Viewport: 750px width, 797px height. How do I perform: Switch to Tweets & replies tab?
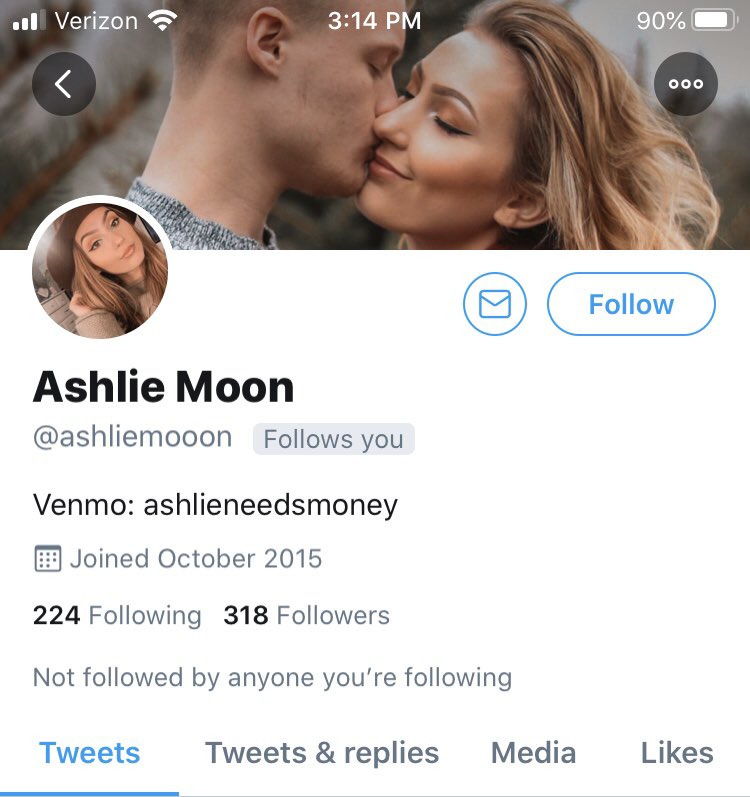pos(322,753)
